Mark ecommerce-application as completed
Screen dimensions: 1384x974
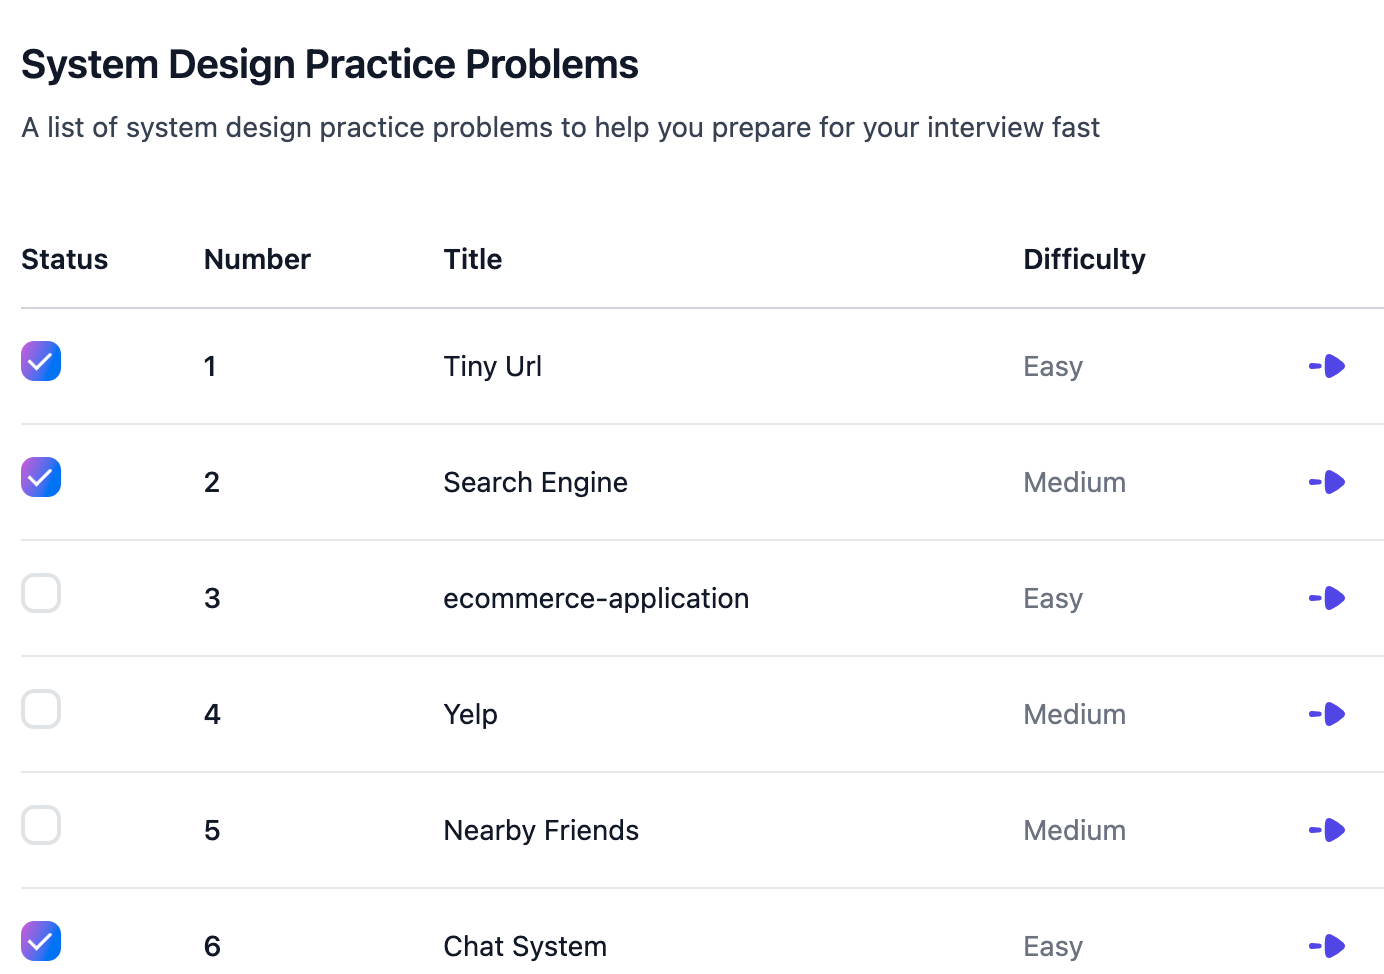(41, 593)
